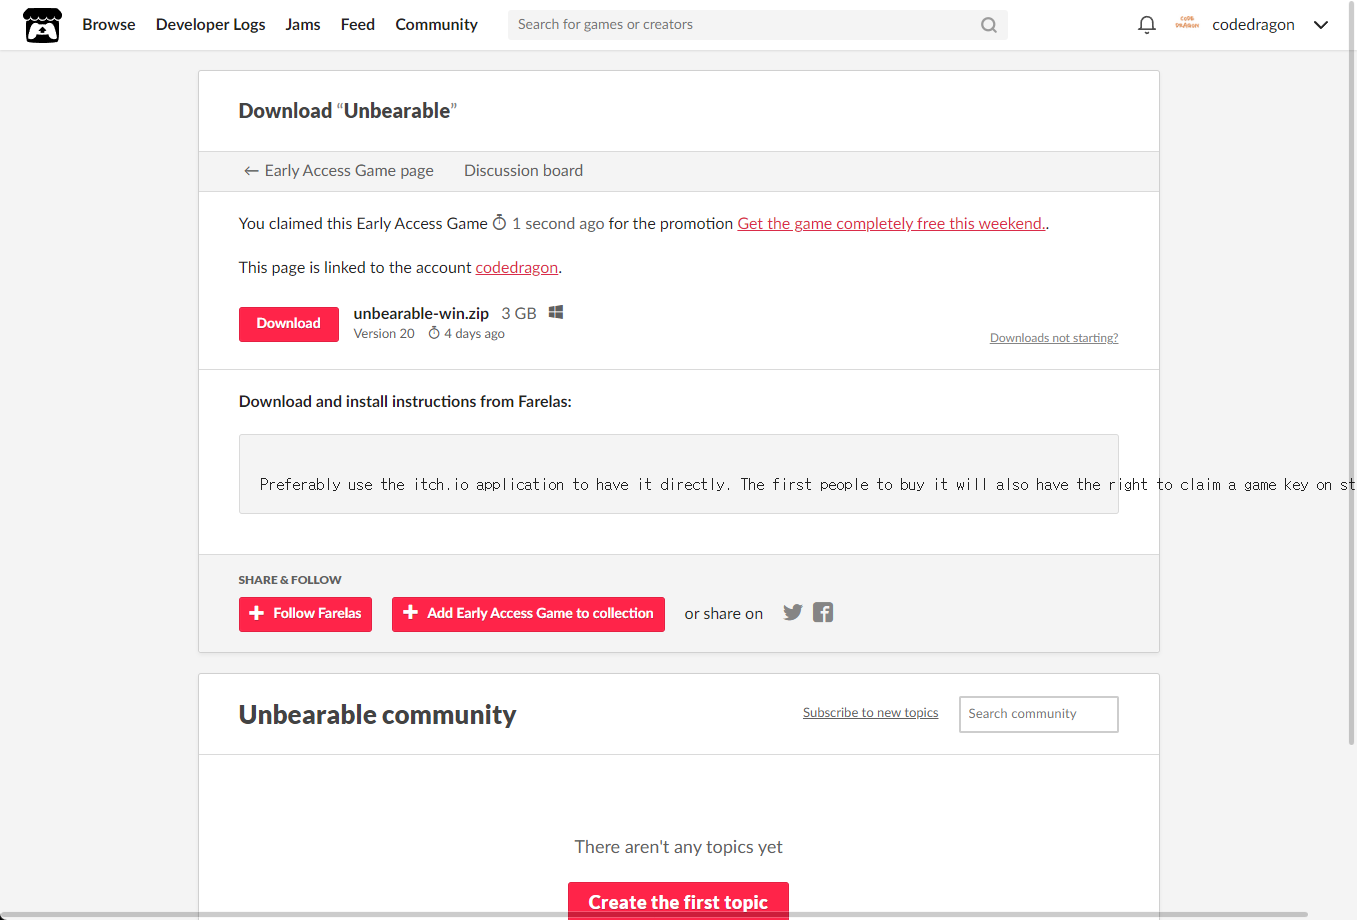Open the free weekend promotion link
Screen dimensions: 1357x920
[x=892, y=223]
